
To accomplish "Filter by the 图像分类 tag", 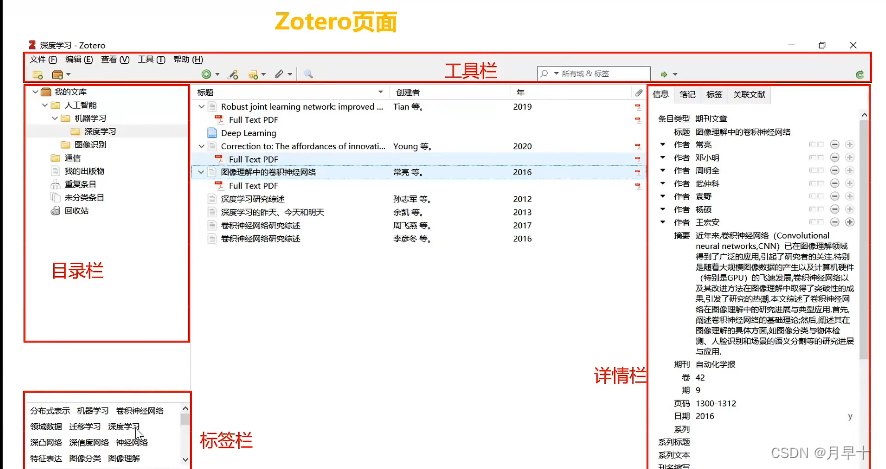I will 85,458.
